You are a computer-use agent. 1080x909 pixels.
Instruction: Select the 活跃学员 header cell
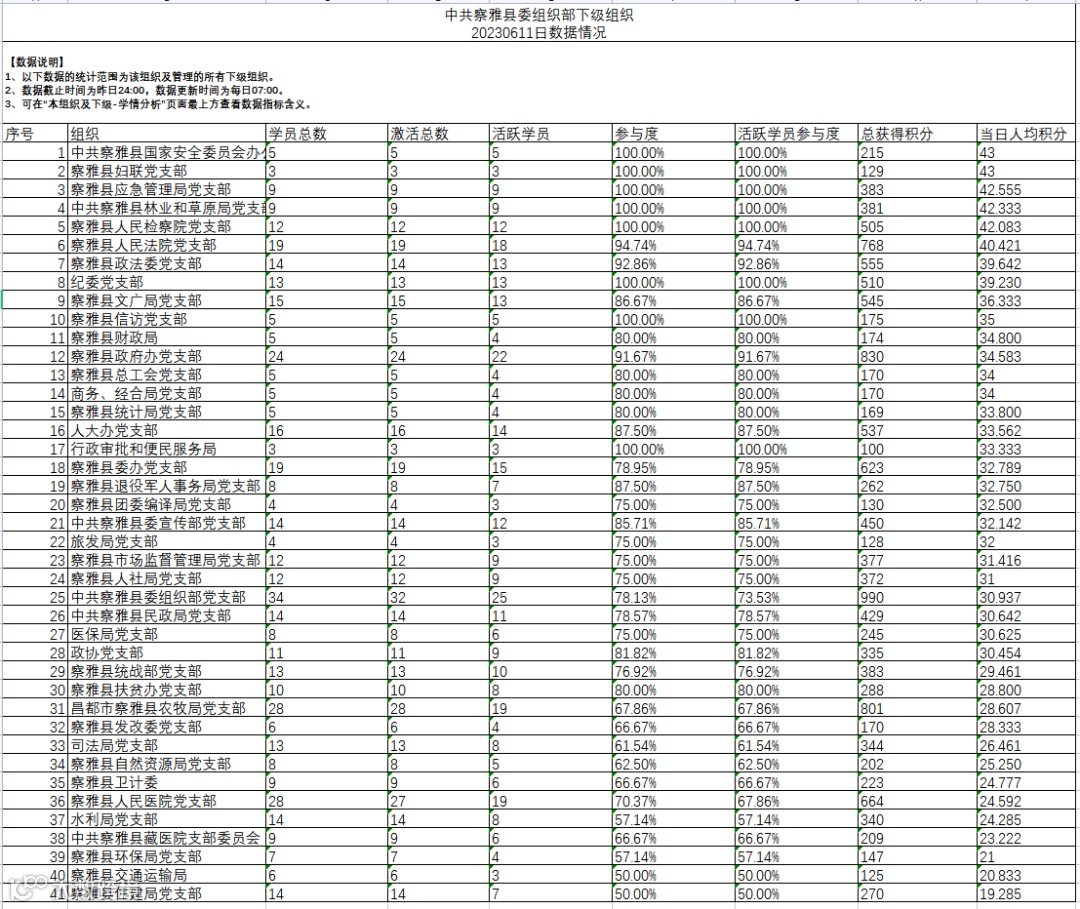550,134
